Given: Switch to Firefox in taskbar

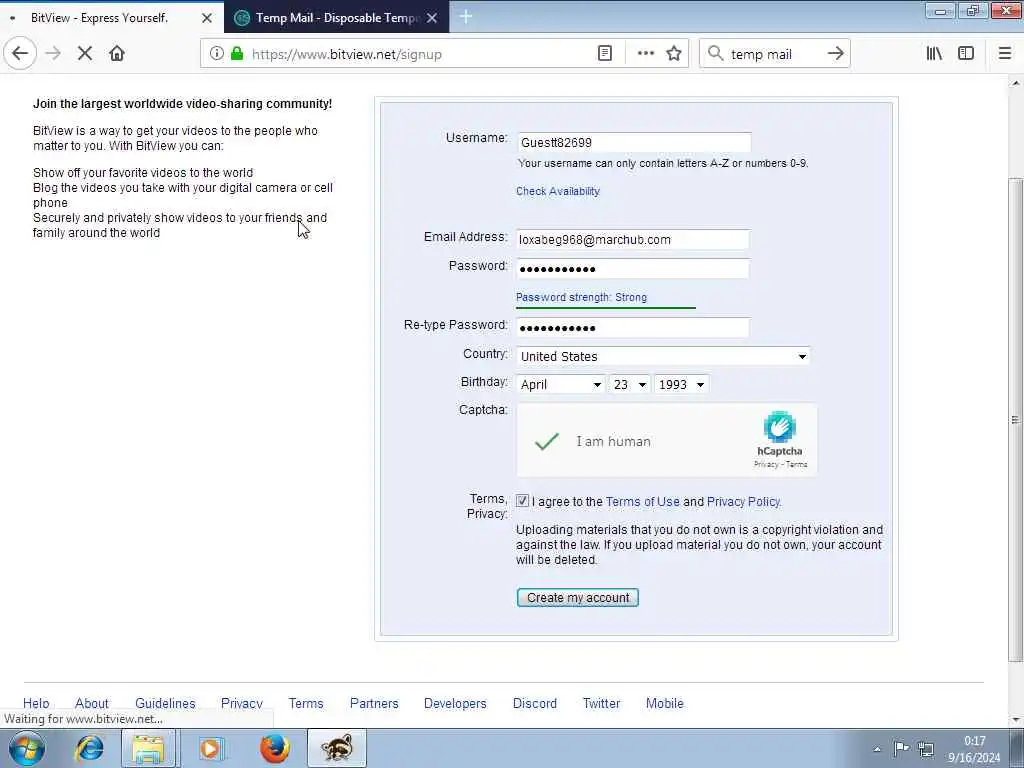Looking at the screenshot, I should (275, 748).
